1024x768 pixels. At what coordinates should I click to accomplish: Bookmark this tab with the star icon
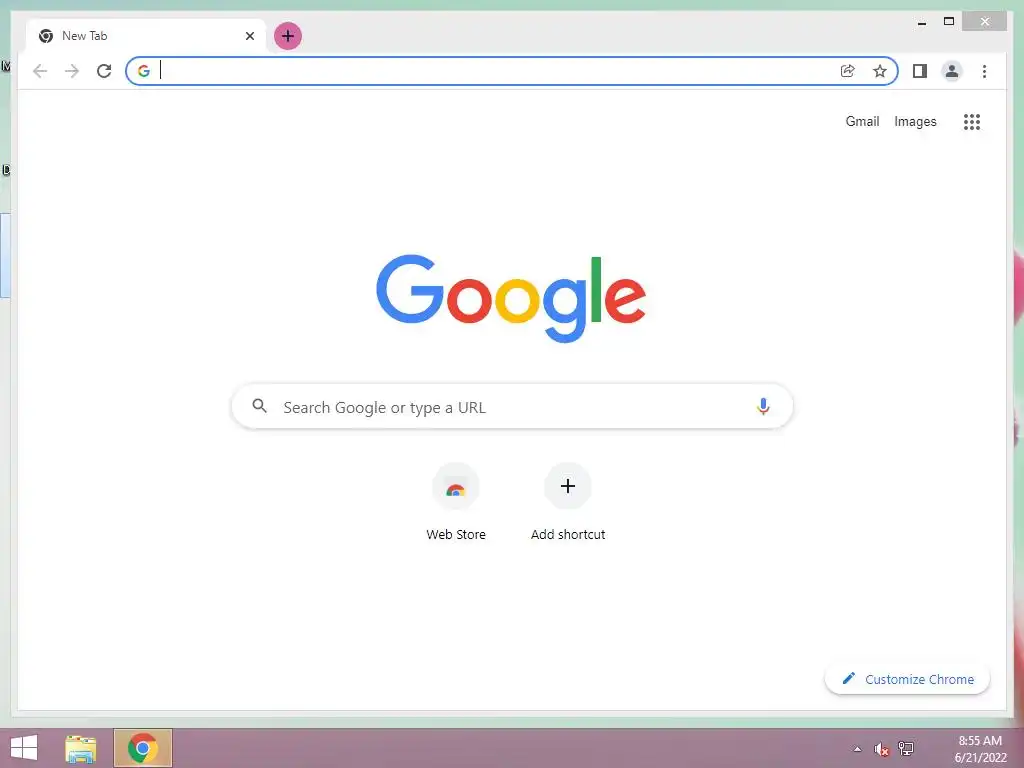click(x=880, y=71)
